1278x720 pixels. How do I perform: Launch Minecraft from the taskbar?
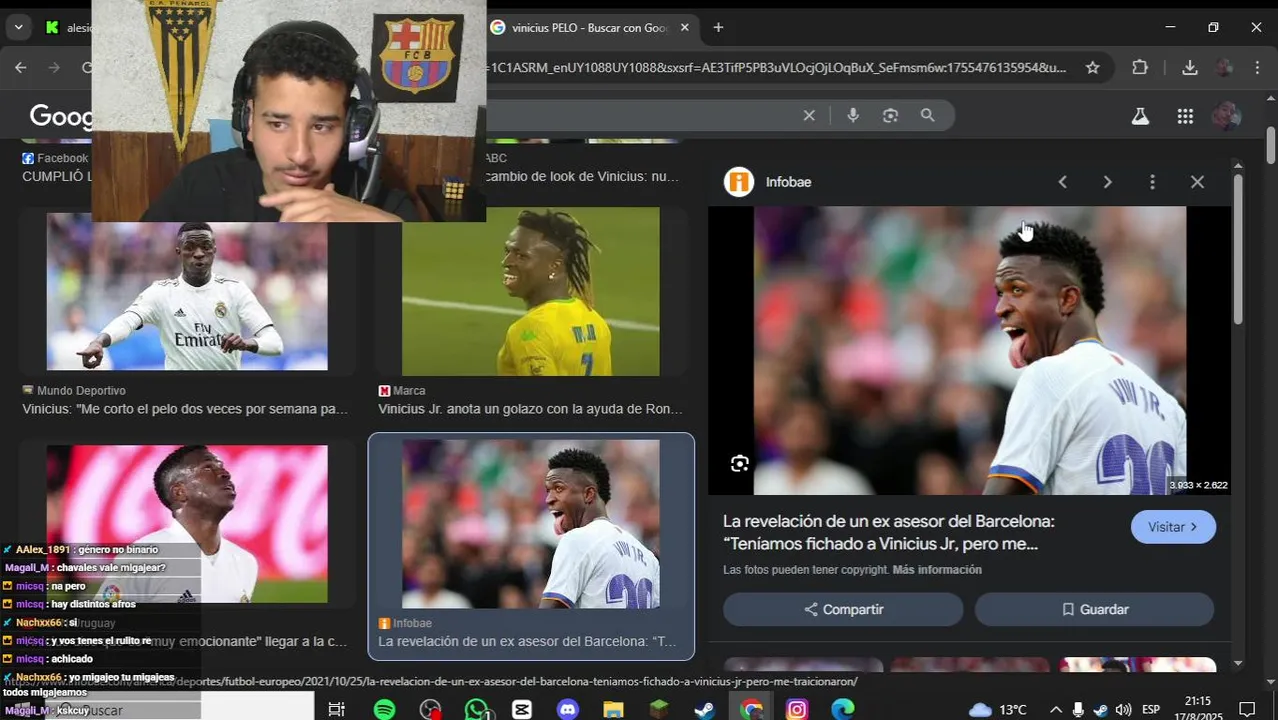659,710
